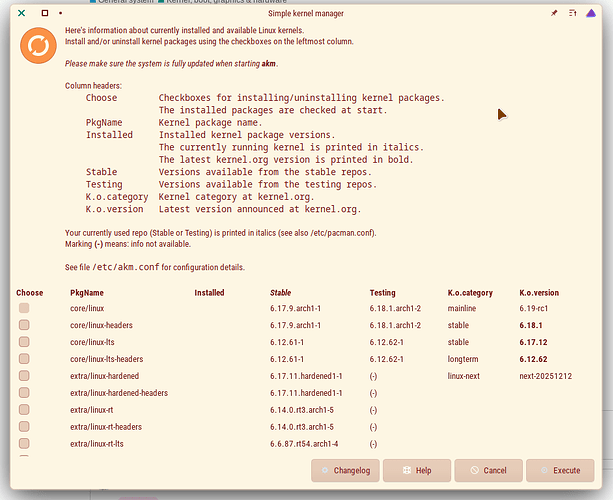
Task: Click package name extra/linux-rt-lts
Action: (97, 444)
